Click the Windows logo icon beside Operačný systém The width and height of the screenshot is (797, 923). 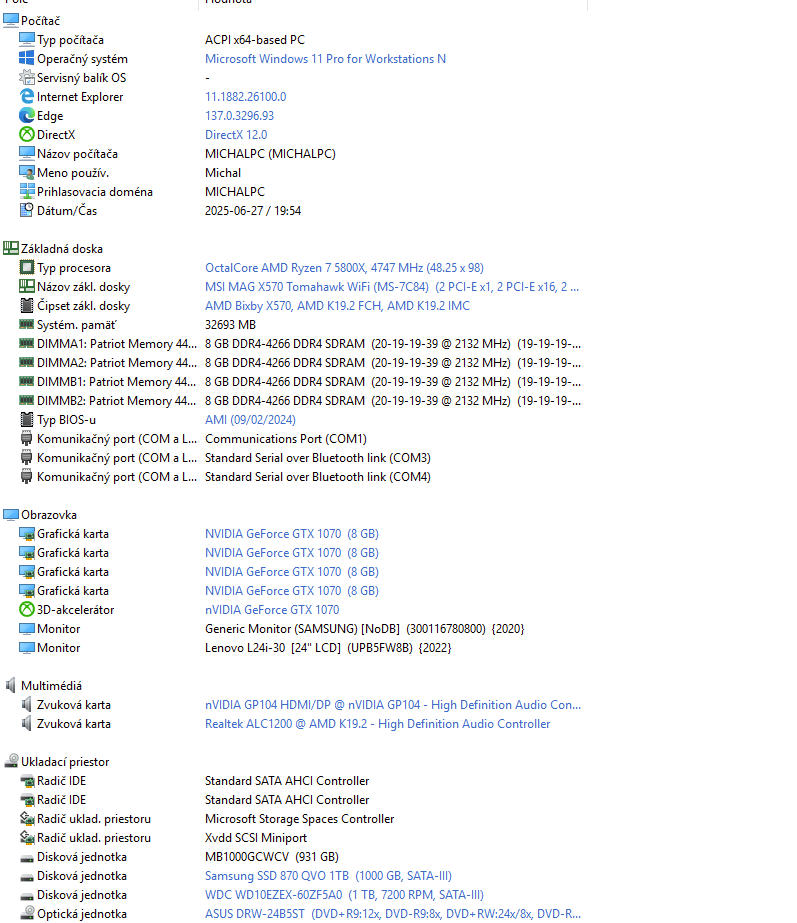(x=26, y=58)
